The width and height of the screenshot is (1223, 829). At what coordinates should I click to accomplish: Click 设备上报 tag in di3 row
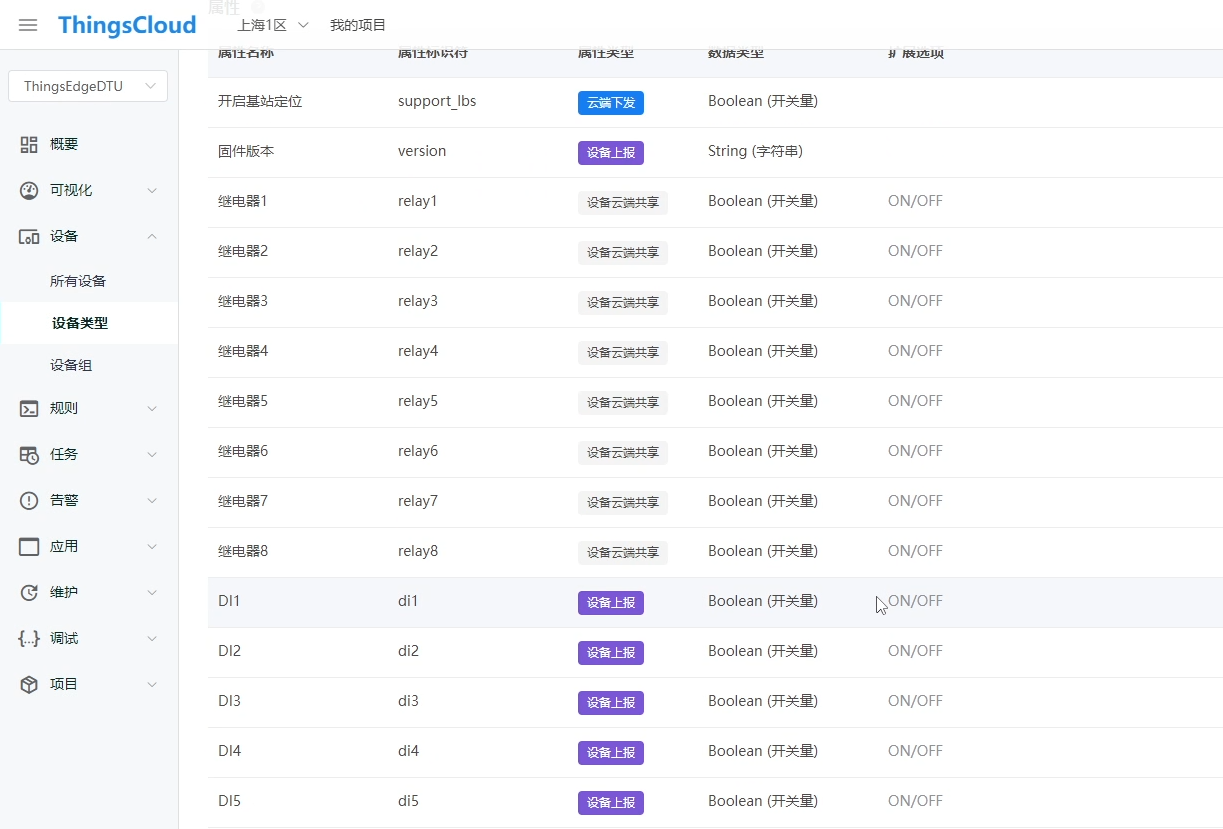point(611,702)
